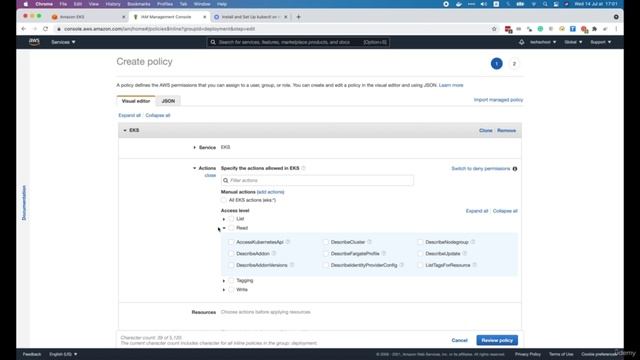Collapse the Actions section arrow
This screenshot has height=360, width=640.
click(x=194, y=168)
